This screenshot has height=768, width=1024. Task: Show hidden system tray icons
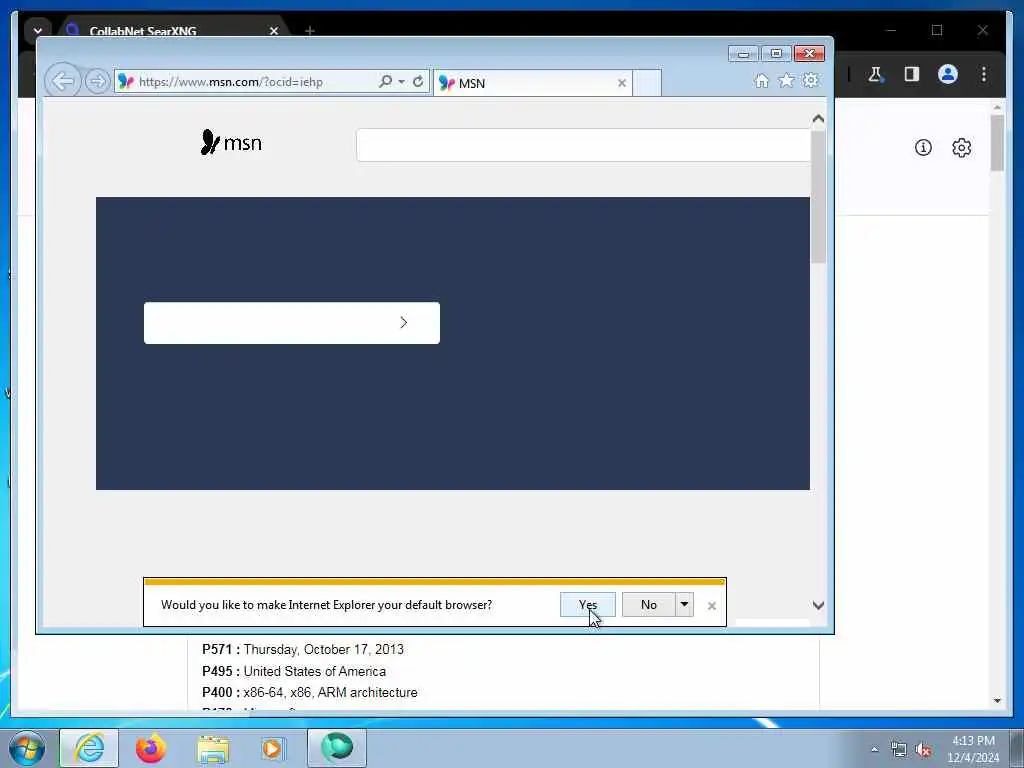pyautogui.click(x=874, y=749)
